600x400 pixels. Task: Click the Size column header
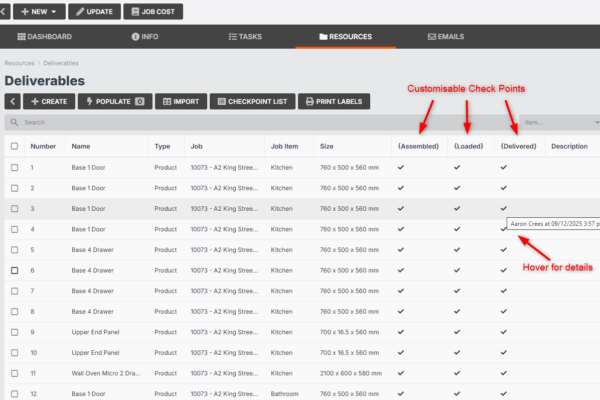pyautogui.click(x=326, y=146)
